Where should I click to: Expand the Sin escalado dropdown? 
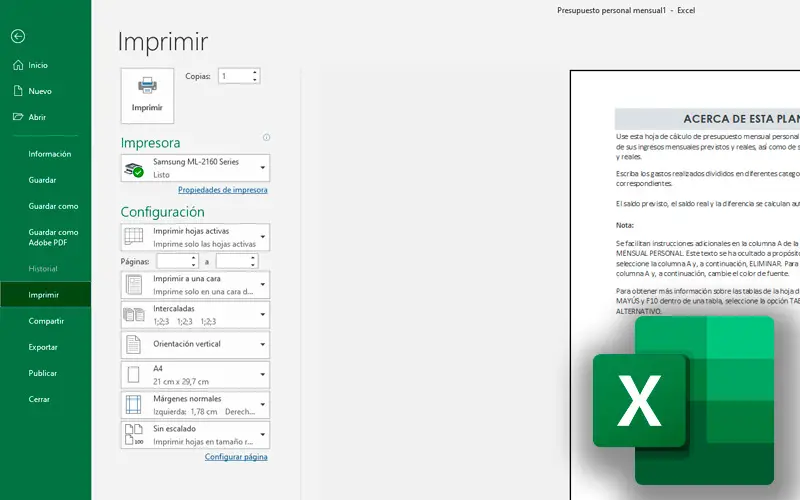coord(195,435)
